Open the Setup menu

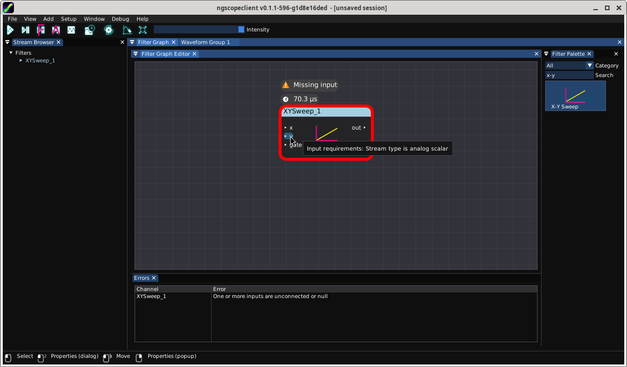coord(68,19)
